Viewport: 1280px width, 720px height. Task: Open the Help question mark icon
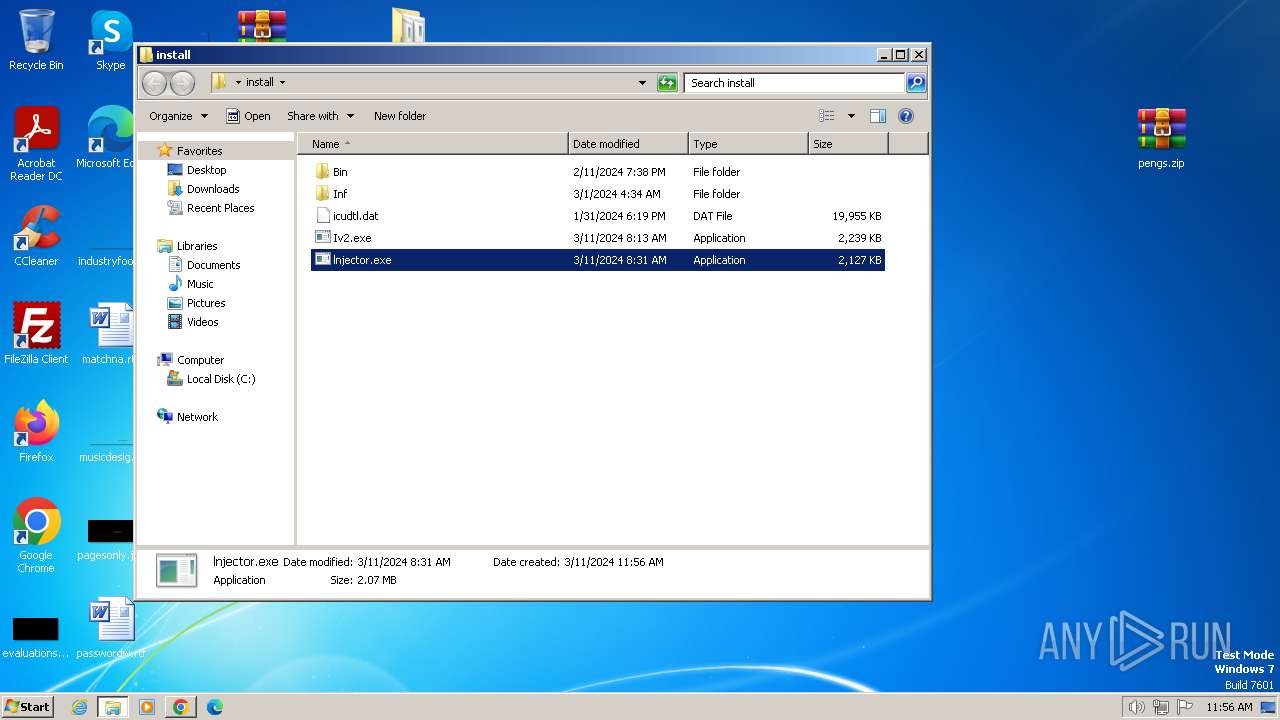[906, 116]
